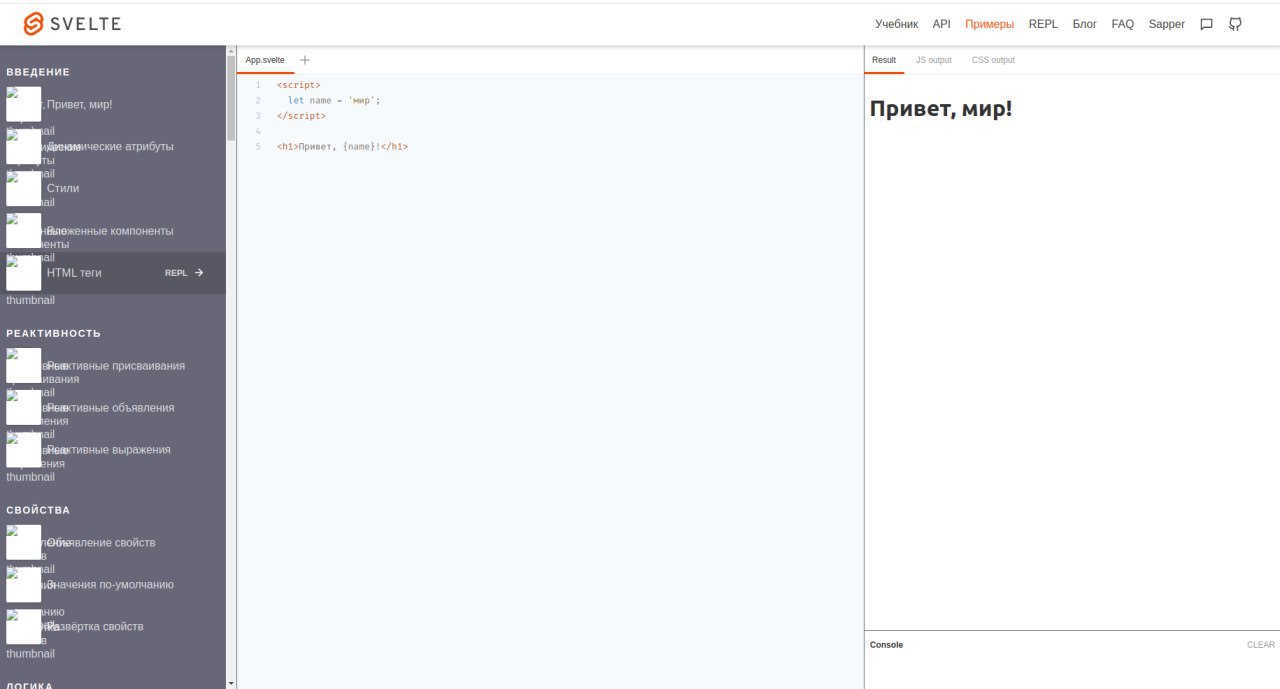Image resolution: width=1280 pixels, height=689 pixels.
Task: Add a new file with plus icon
Action: [305, 60]
